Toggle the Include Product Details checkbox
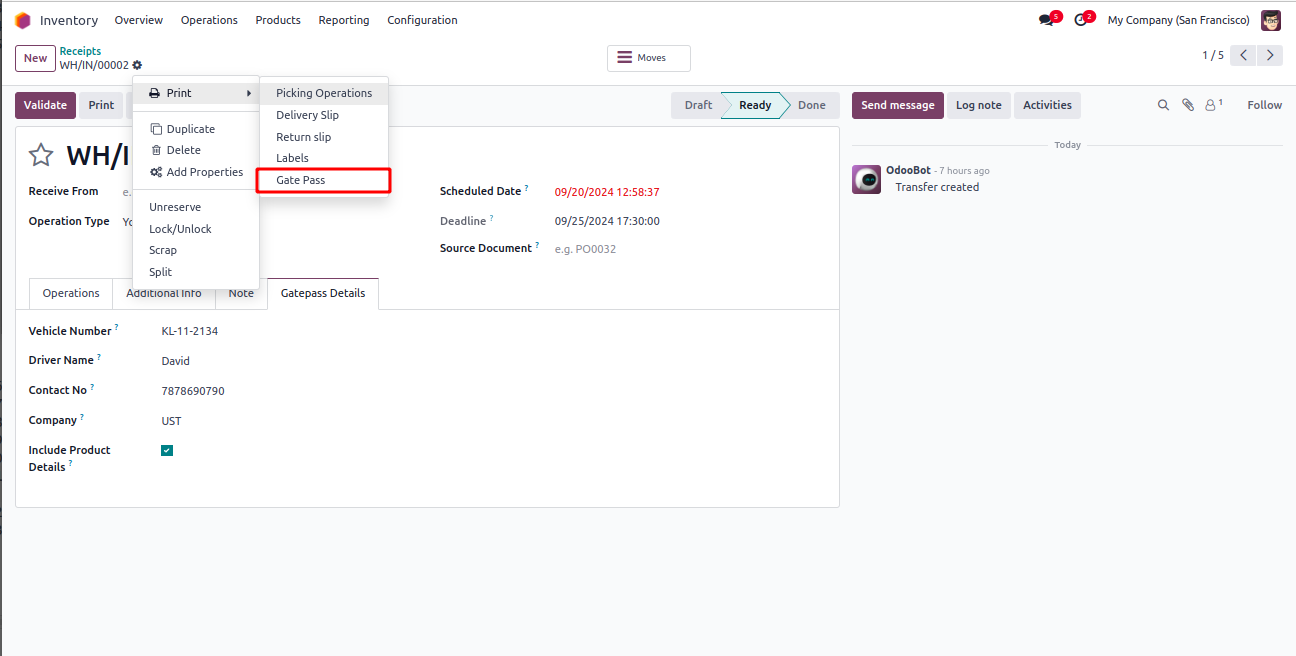This screenshot has height=656, width=1296. (167, 450)
